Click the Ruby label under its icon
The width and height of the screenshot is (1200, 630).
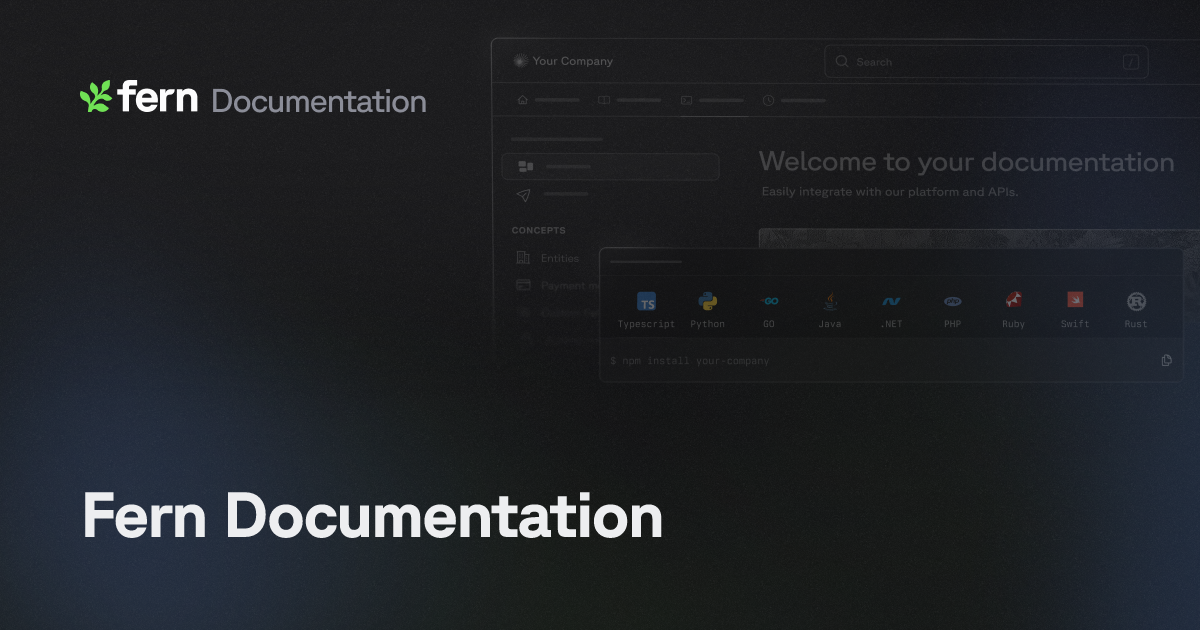[x=1014, y=324]
